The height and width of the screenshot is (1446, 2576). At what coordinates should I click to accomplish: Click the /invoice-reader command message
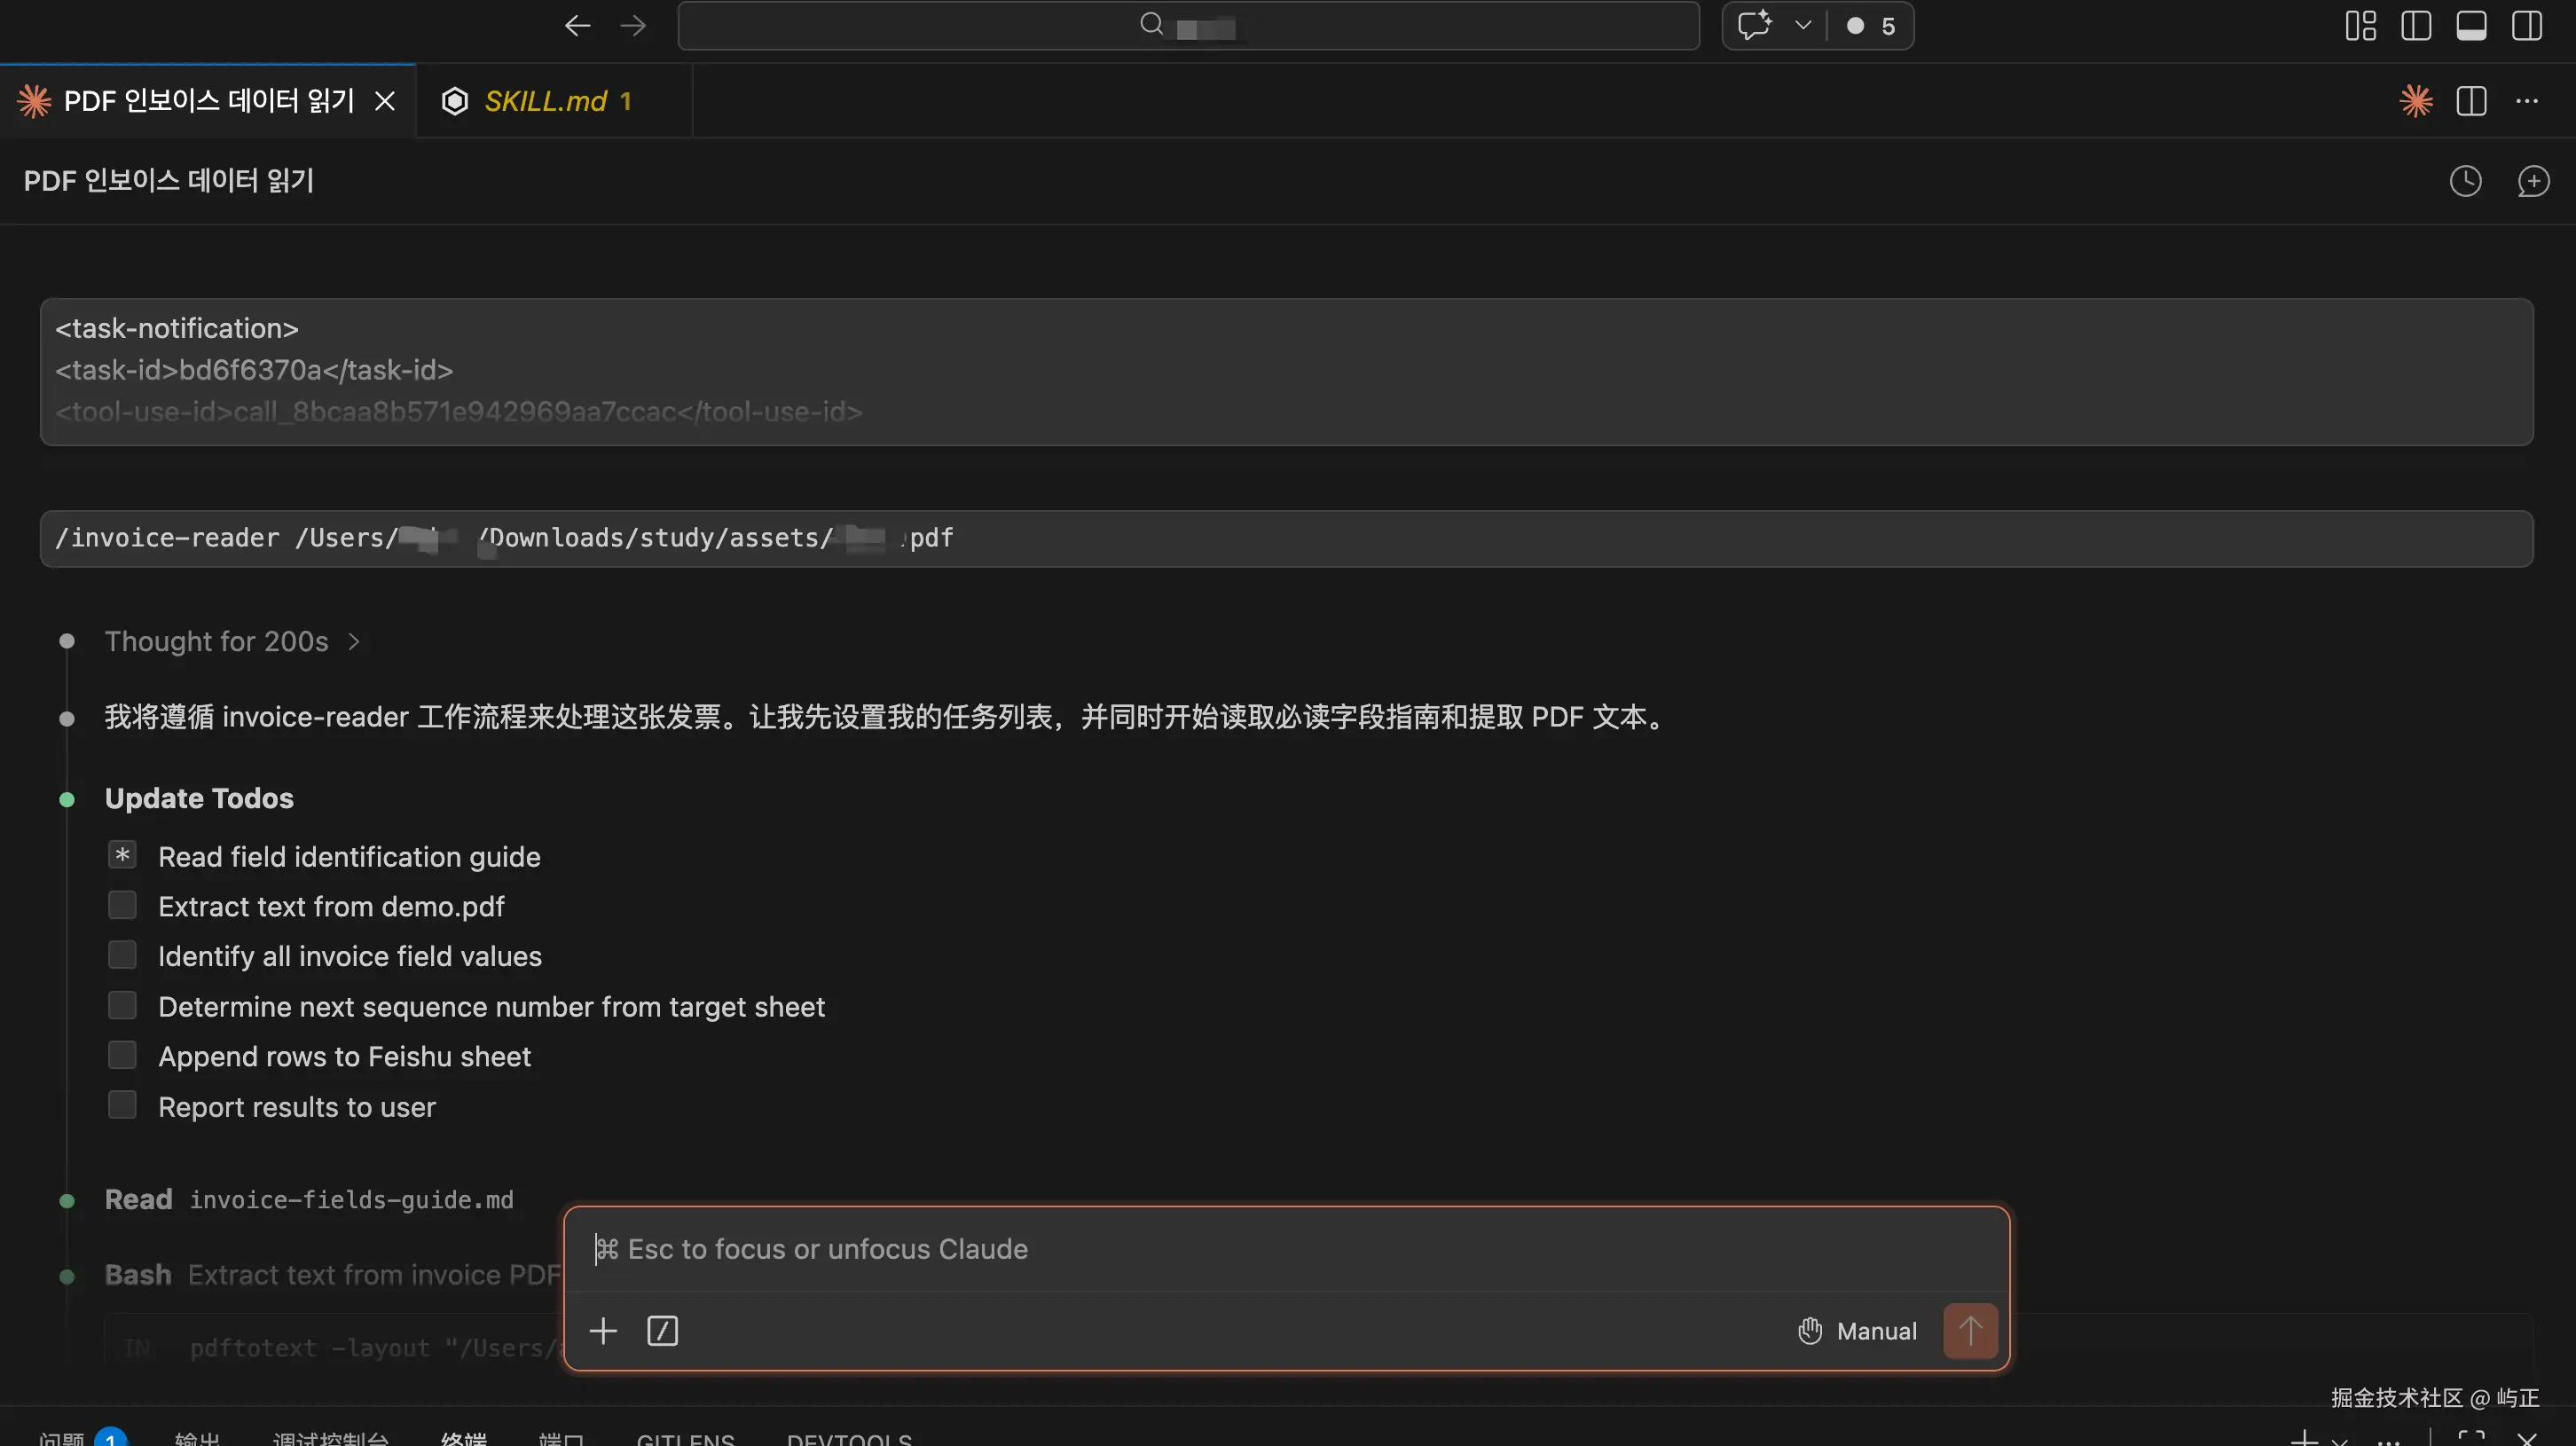(x=1286, y=538)
